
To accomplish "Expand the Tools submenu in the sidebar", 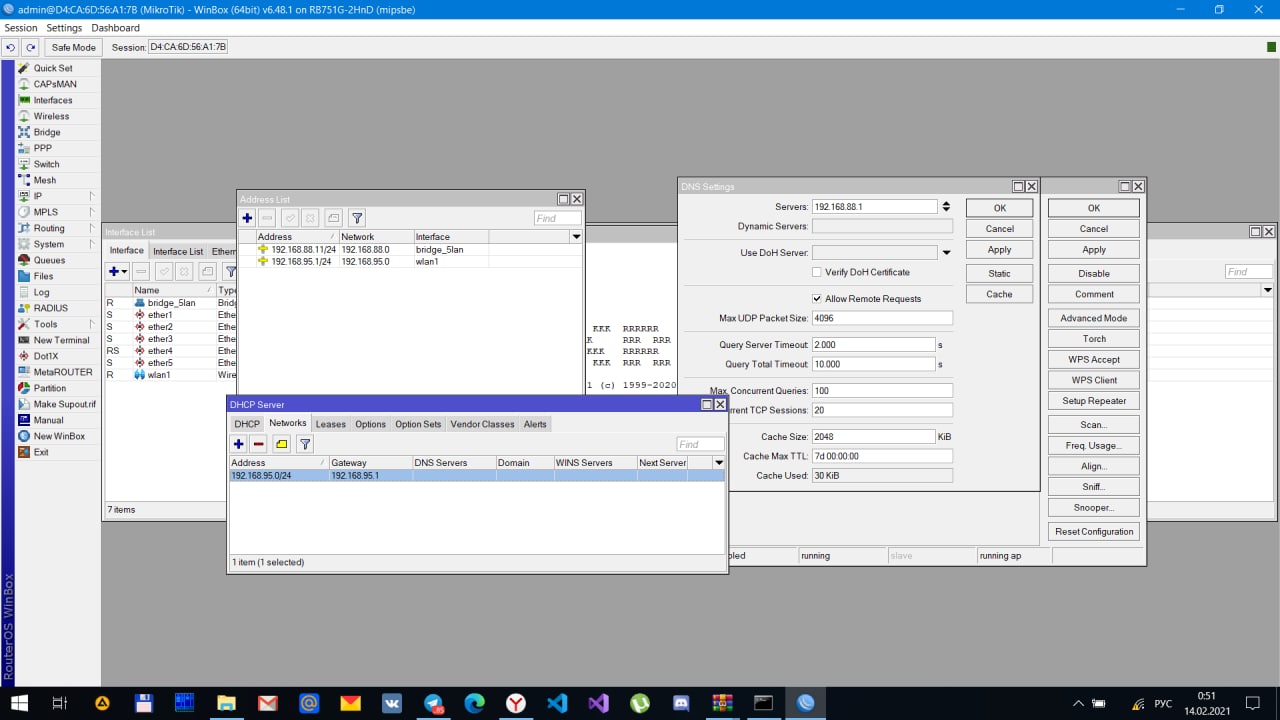I will (x=91, y=324).
